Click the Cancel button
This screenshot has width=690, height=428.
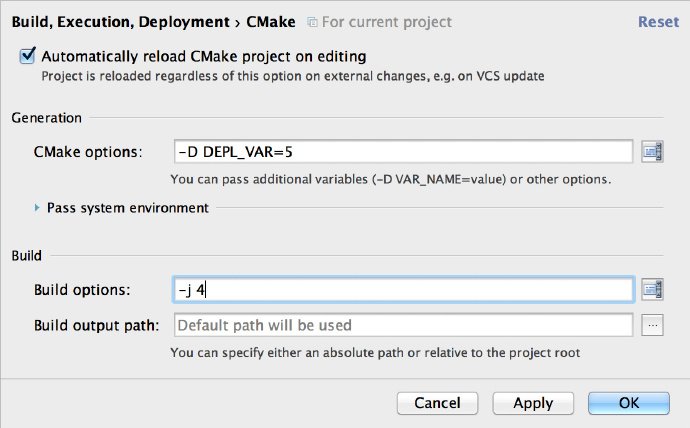[437, 403]
